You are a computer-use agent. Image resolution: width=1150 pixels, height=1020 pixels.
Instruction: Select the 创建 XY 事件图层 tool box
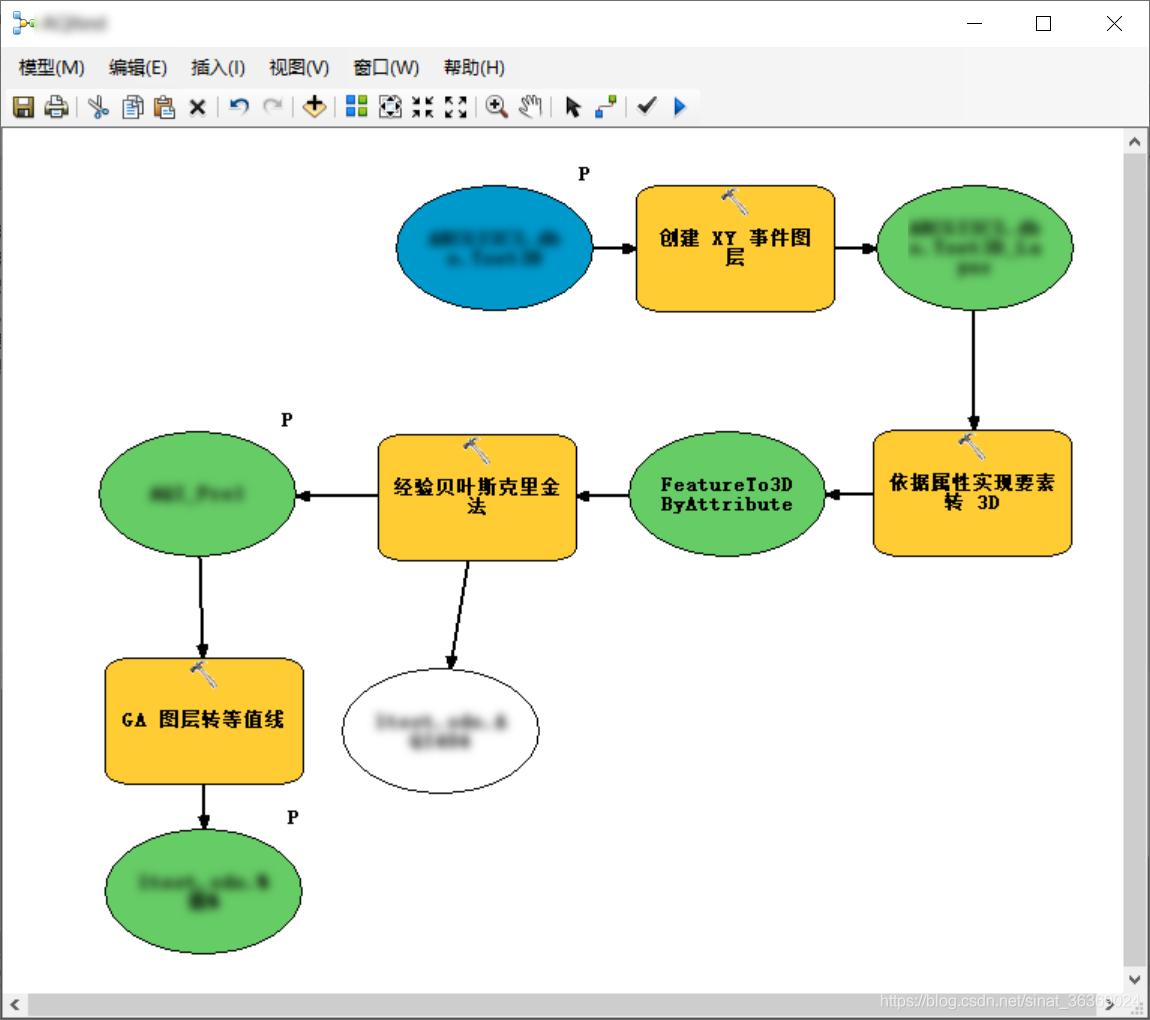click(735, 247)
